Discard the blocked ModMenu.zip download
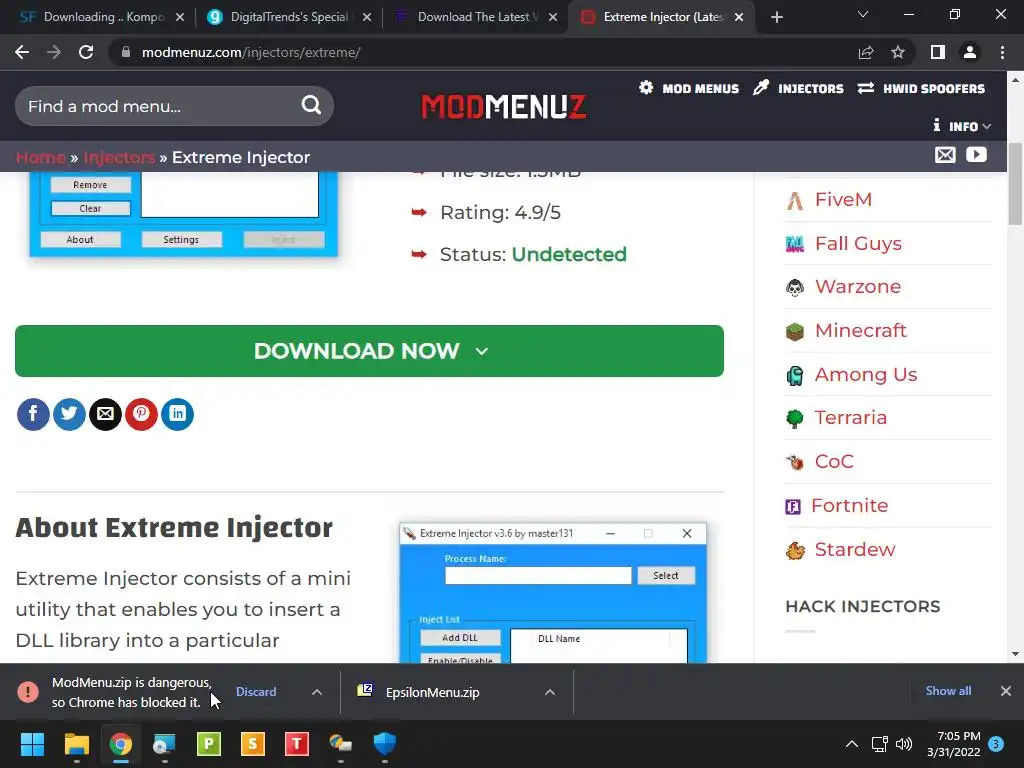 pyautogui.click(x=256, y=692)
